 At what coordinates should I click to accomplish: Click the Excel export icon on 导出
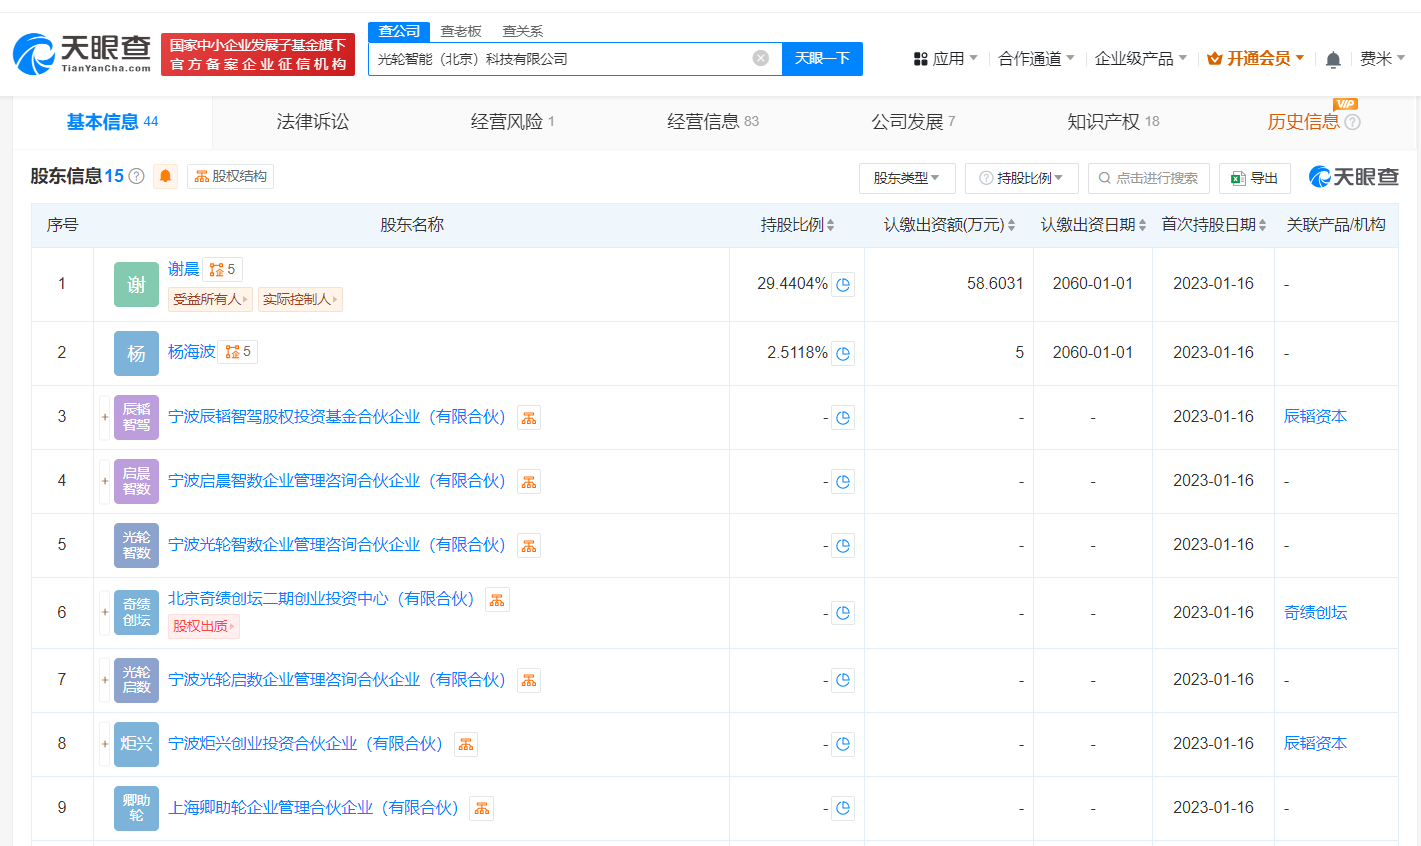coord(1236,177)
